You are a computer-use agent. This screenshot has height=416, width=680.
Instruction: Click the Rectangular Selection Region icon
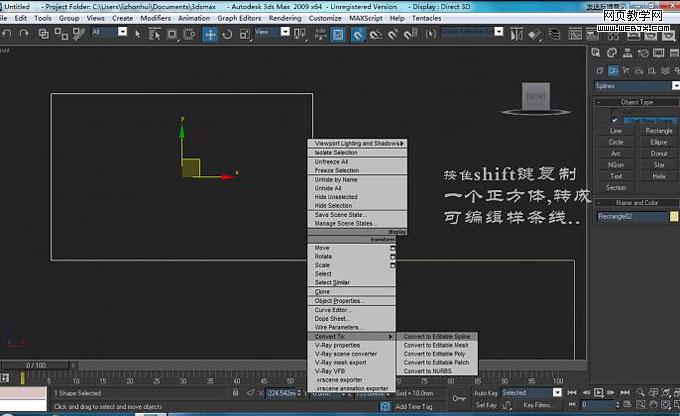pyautogui.click(x=172, y=34)
